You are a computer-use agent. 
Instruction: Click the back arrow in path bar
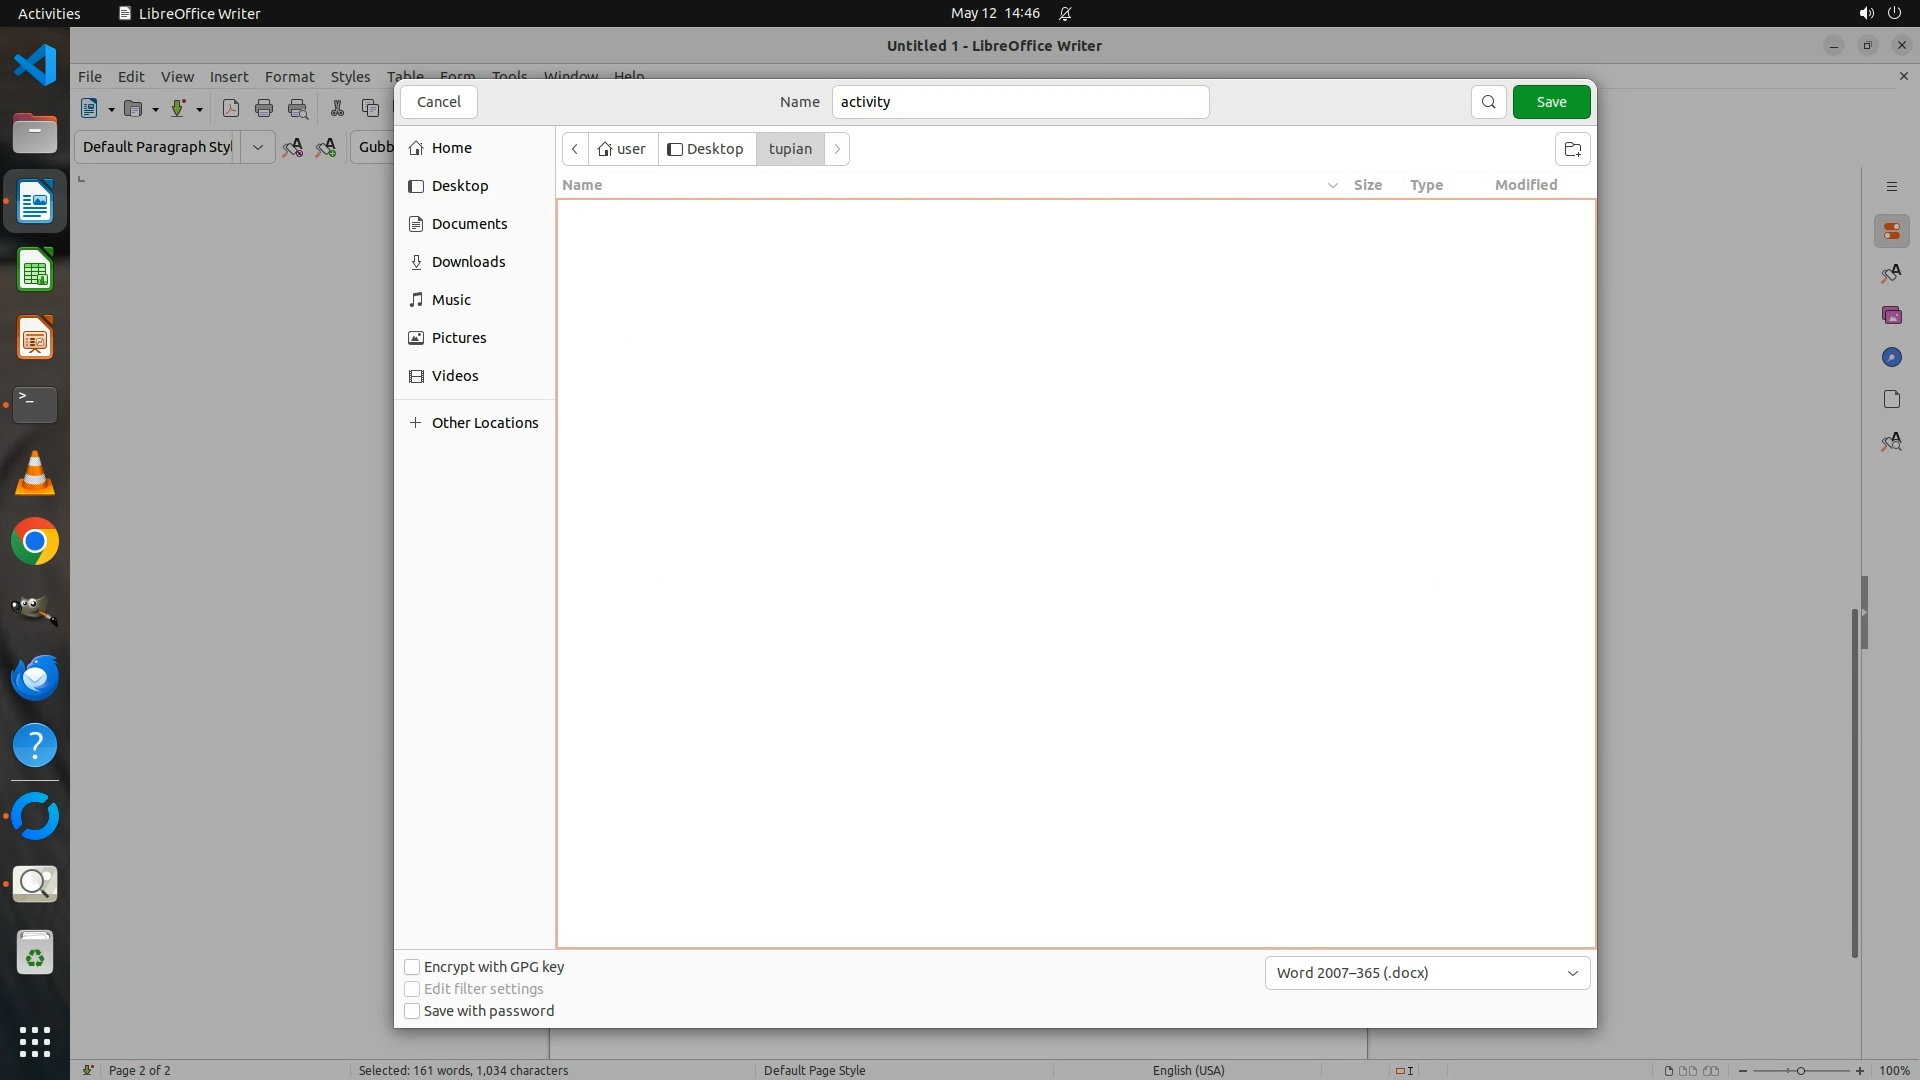pyautogui.click(x=575, y=149)
